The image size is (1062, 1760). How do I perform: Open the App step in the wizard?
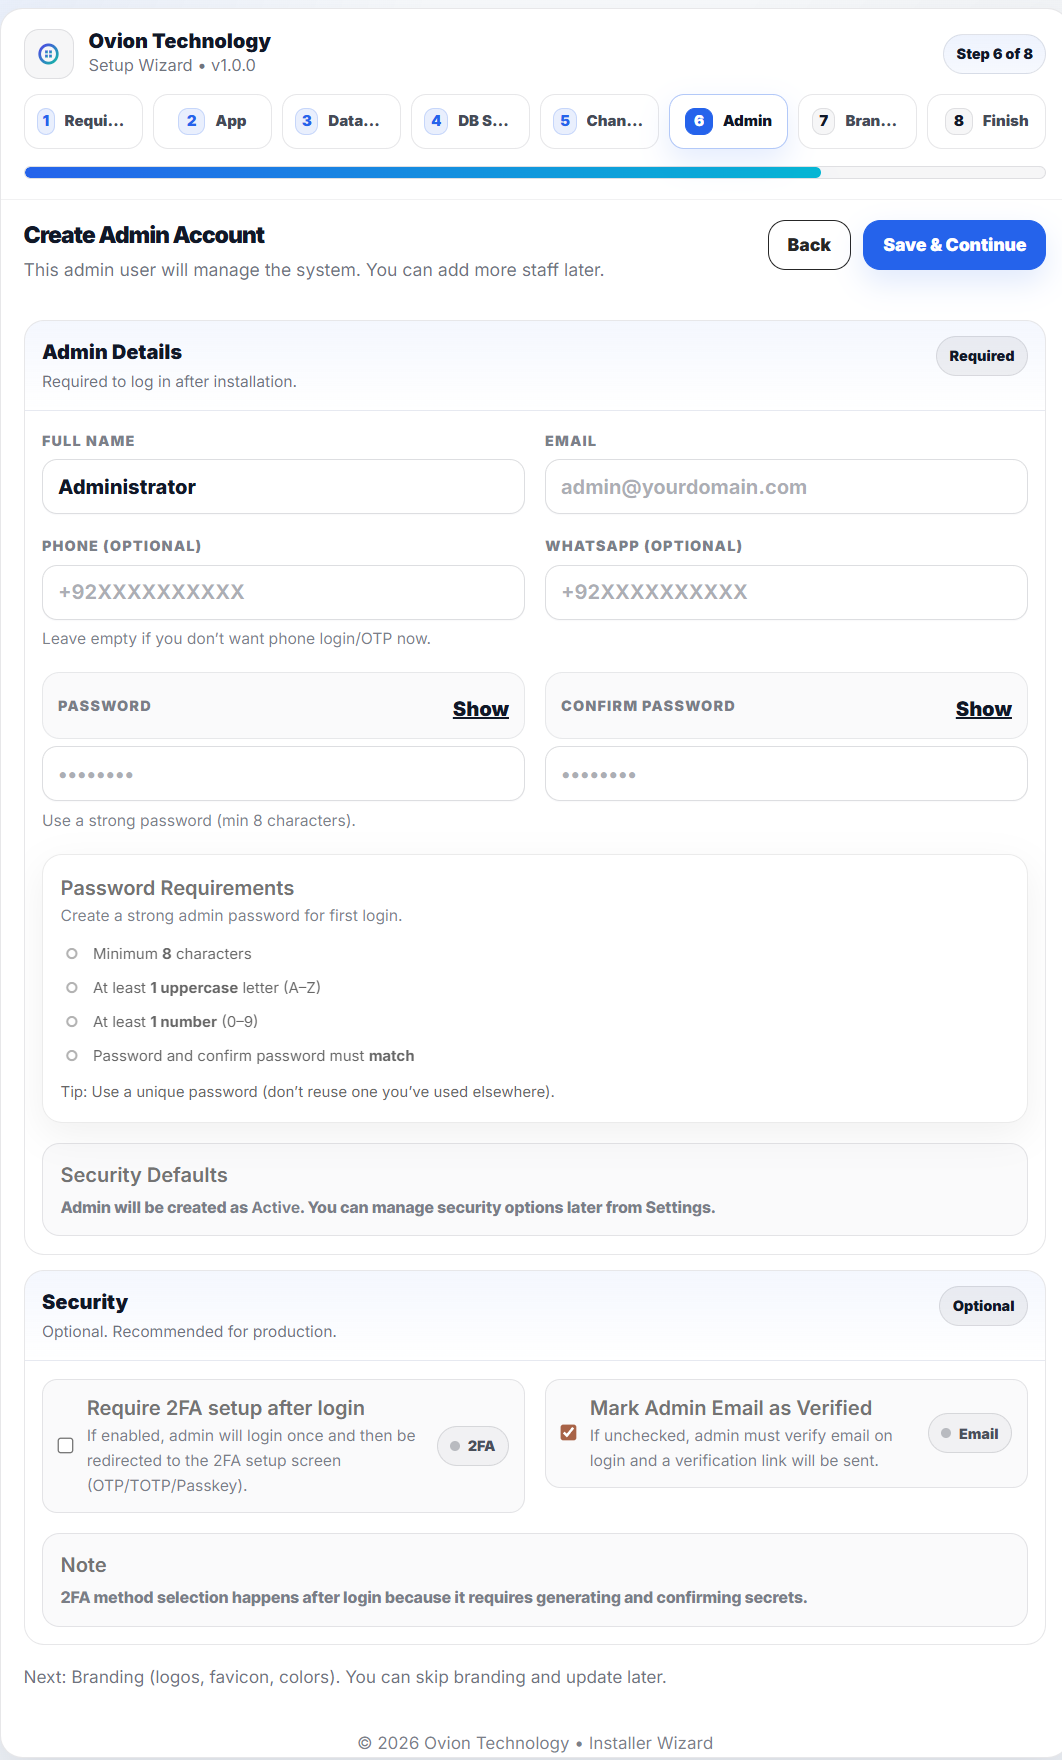212,120
